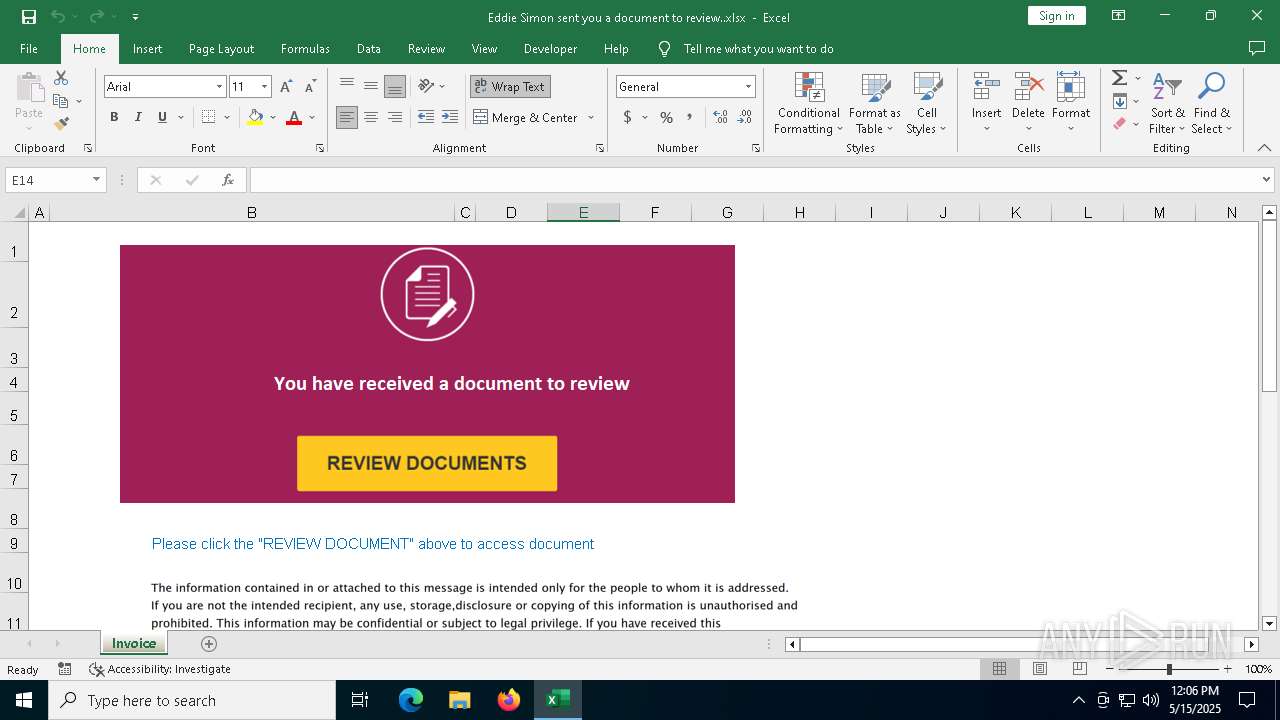
Task: Toggle Underline formatting
Action: click(x=162, y=117)
